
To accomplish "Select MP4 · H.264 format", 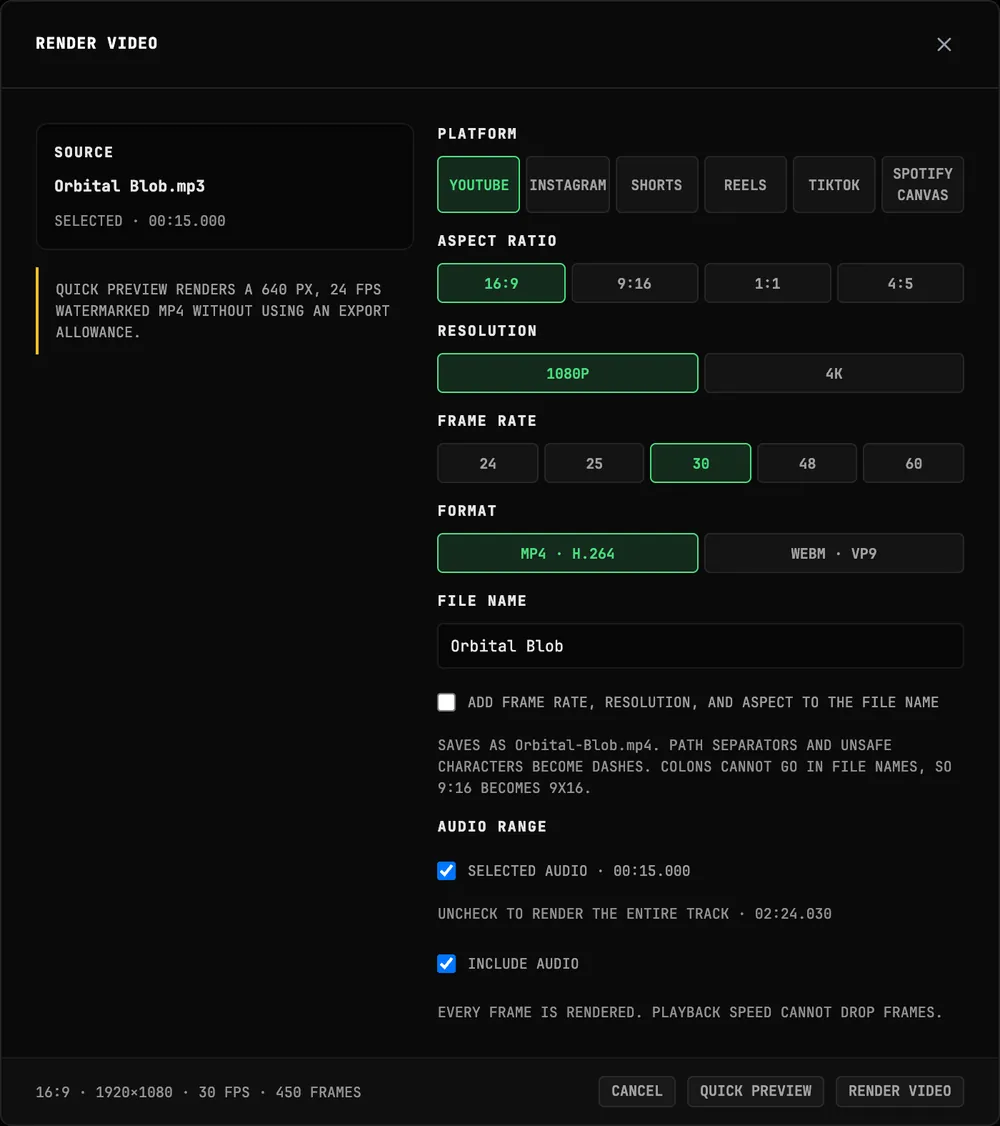I will 568,553.
